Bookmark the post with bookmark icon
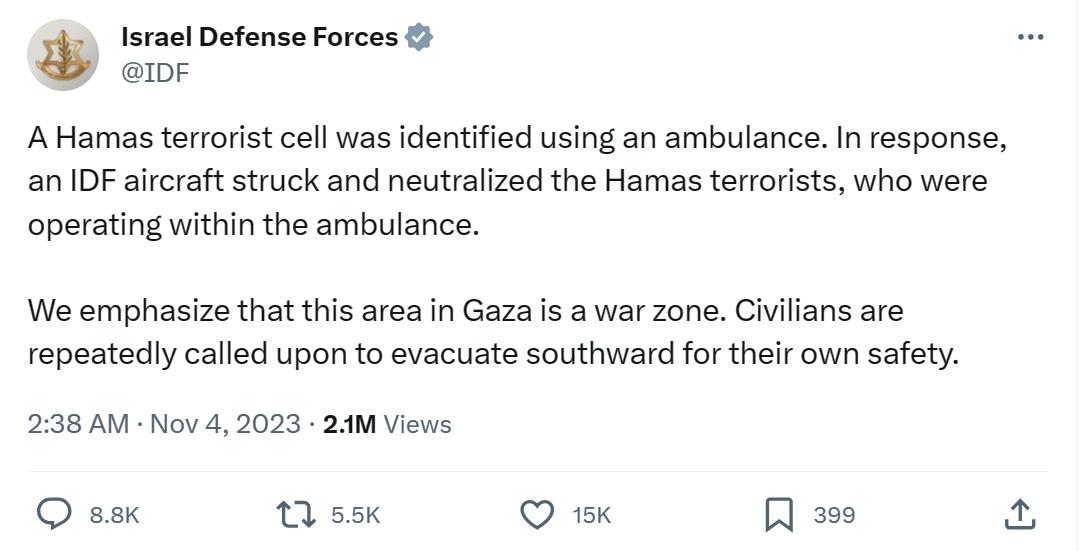The width and height of the screenshot is (1085, 551). pyautogui.click(x=779, y=516)
